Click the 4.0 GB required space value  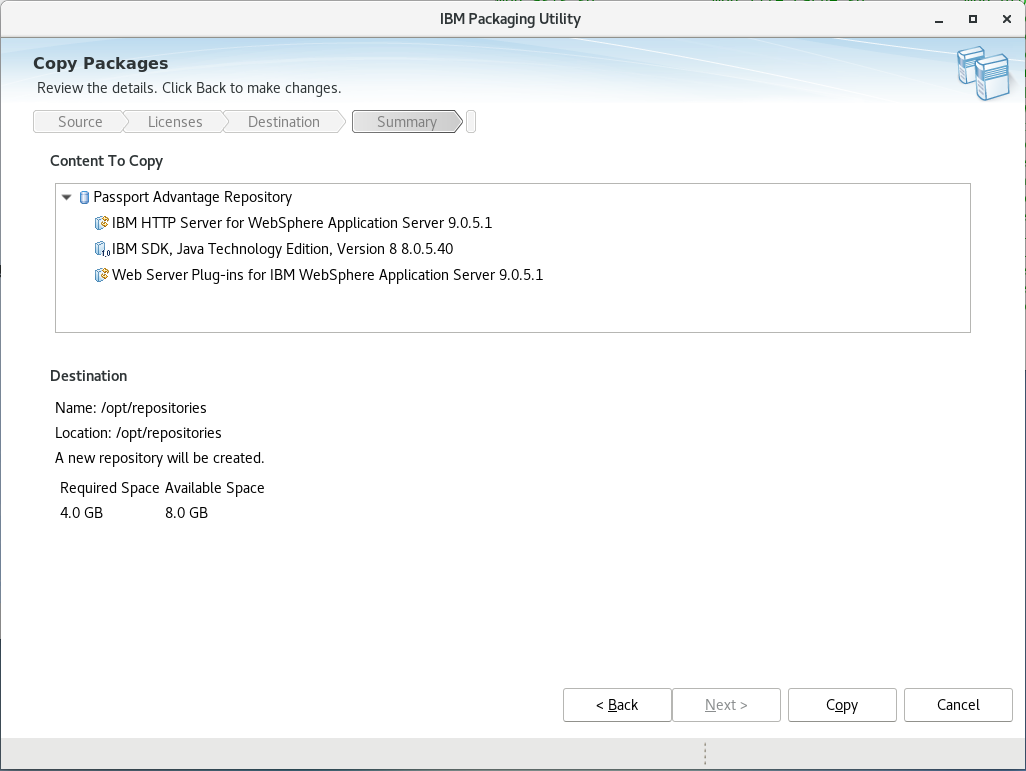82,512
